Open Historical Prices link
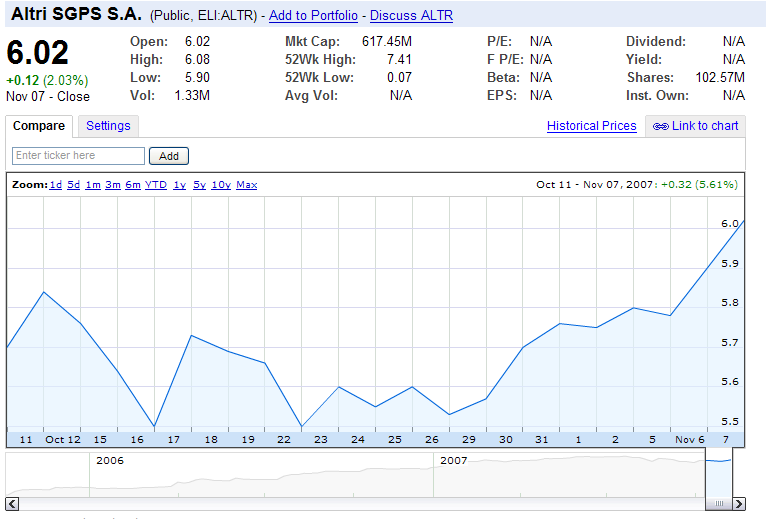The image size is (766, 519). click(x=592, y=126)
